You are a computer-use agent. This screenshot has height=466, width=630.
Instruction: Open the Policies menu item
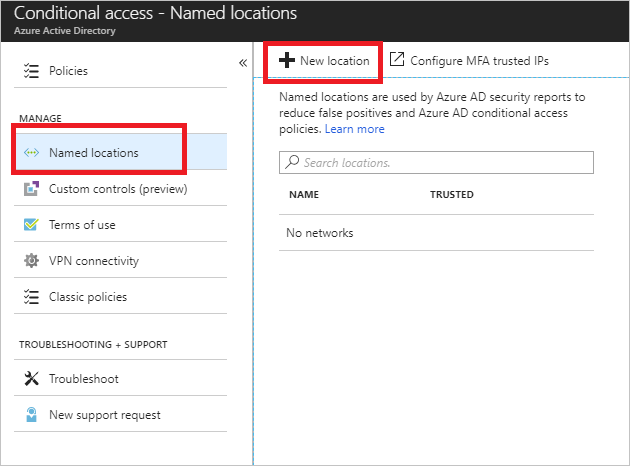coord(68,71)
